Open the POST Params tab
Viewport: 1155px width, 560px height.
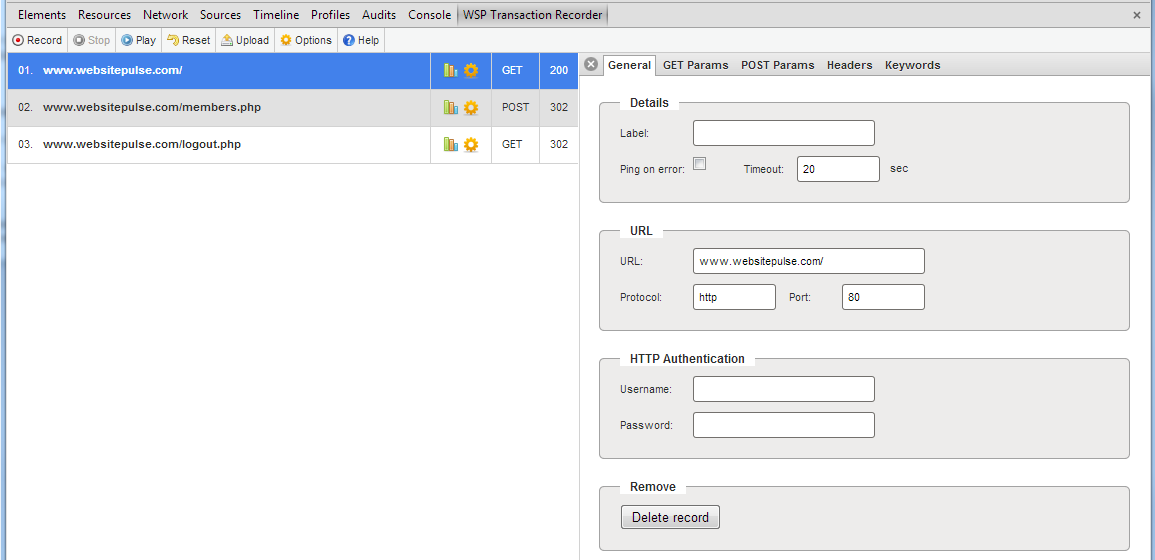778,65
